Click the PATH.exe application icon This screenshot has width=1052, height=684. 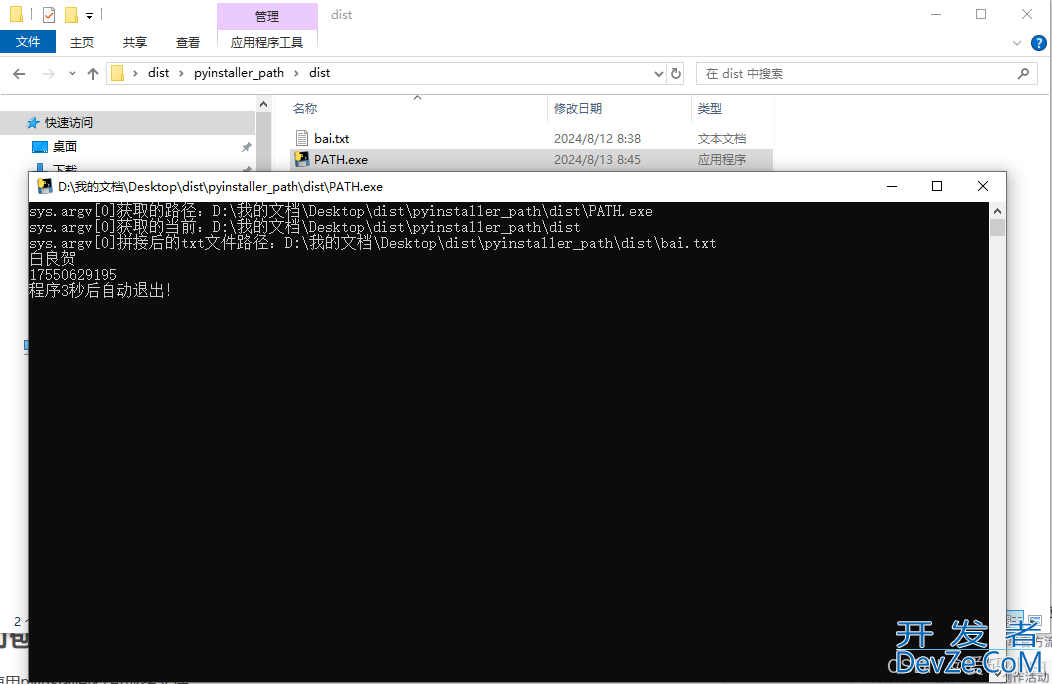(x=302, y=160)
